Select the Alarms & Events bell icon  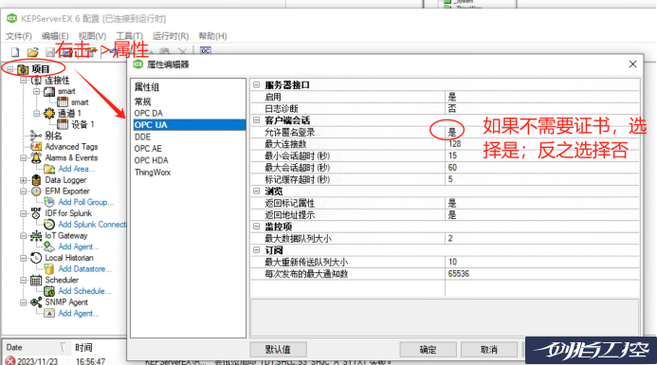(x=36, y=158)
